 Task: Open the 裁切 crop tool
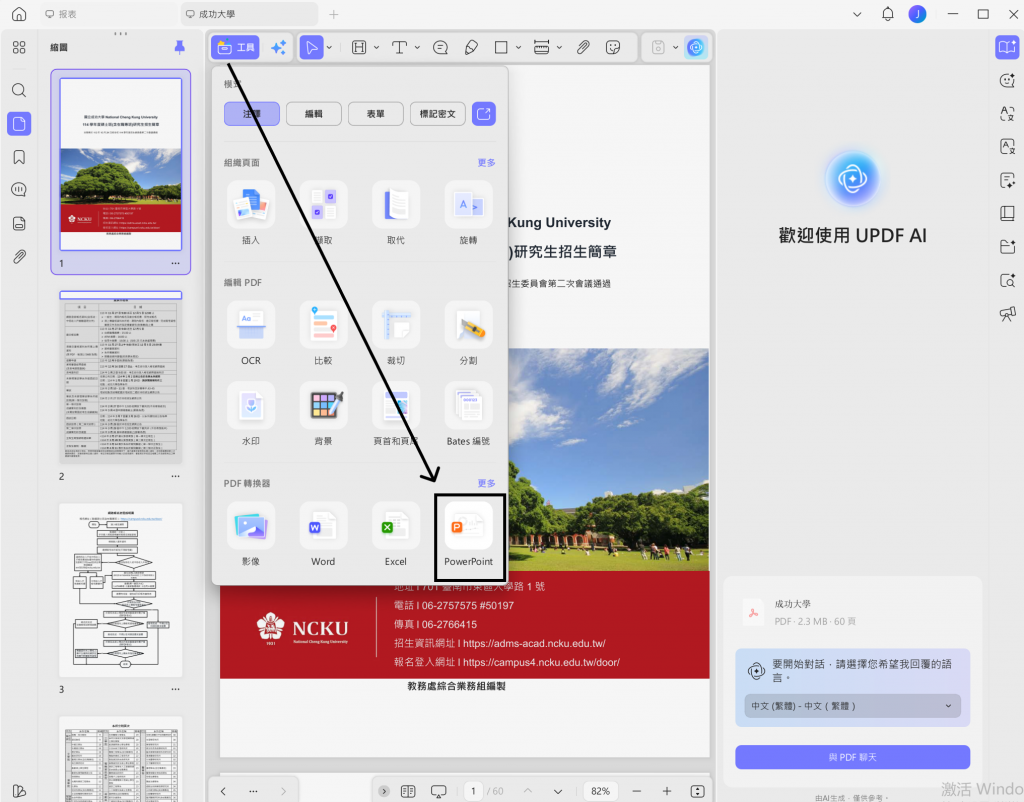point(396,334)
